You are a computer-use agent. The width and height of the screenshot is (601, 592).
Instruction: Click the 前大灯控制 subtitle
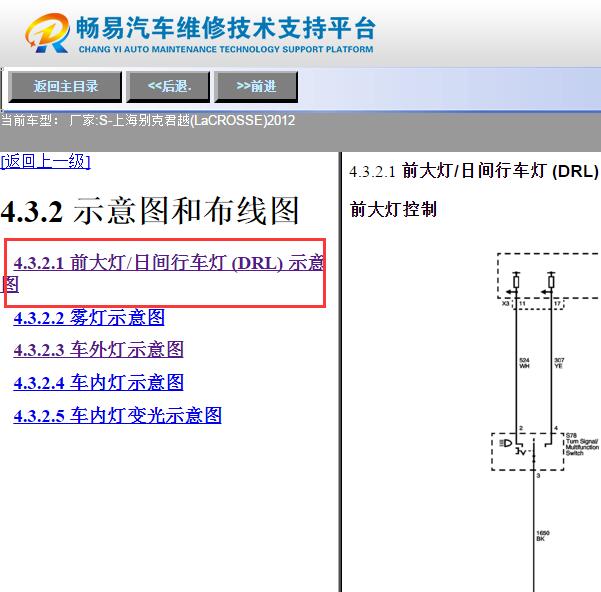(393, 209)
